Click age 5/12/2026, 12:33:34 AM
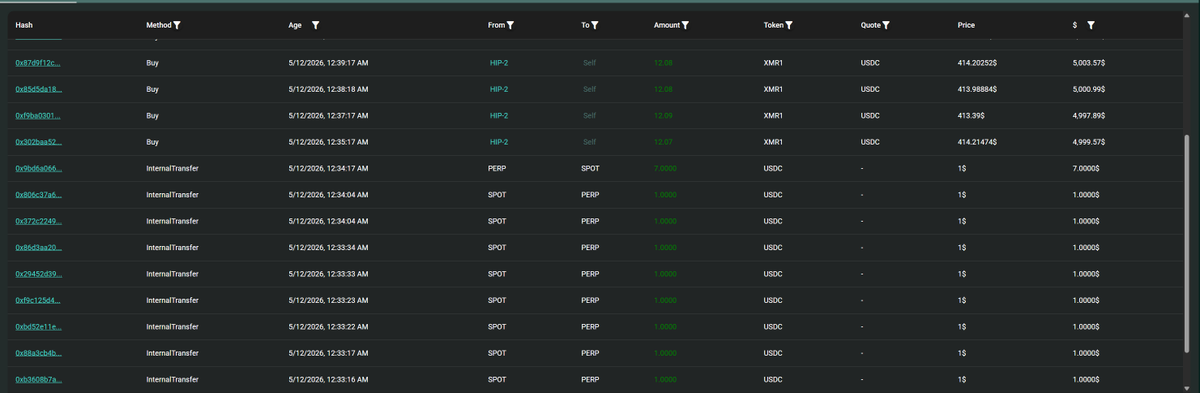The width and height of the screenshot is (1200, 393). click(x=328, y=247)
